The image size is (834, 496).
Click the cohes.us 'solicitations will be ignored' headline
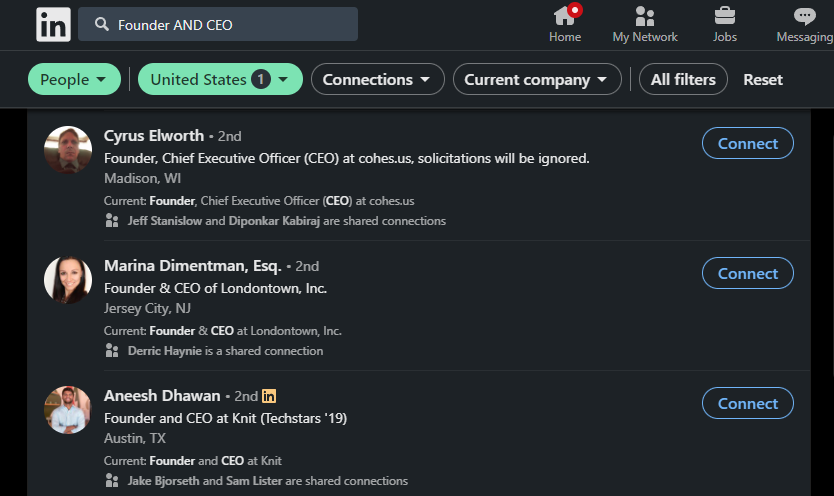click(347, 158)
